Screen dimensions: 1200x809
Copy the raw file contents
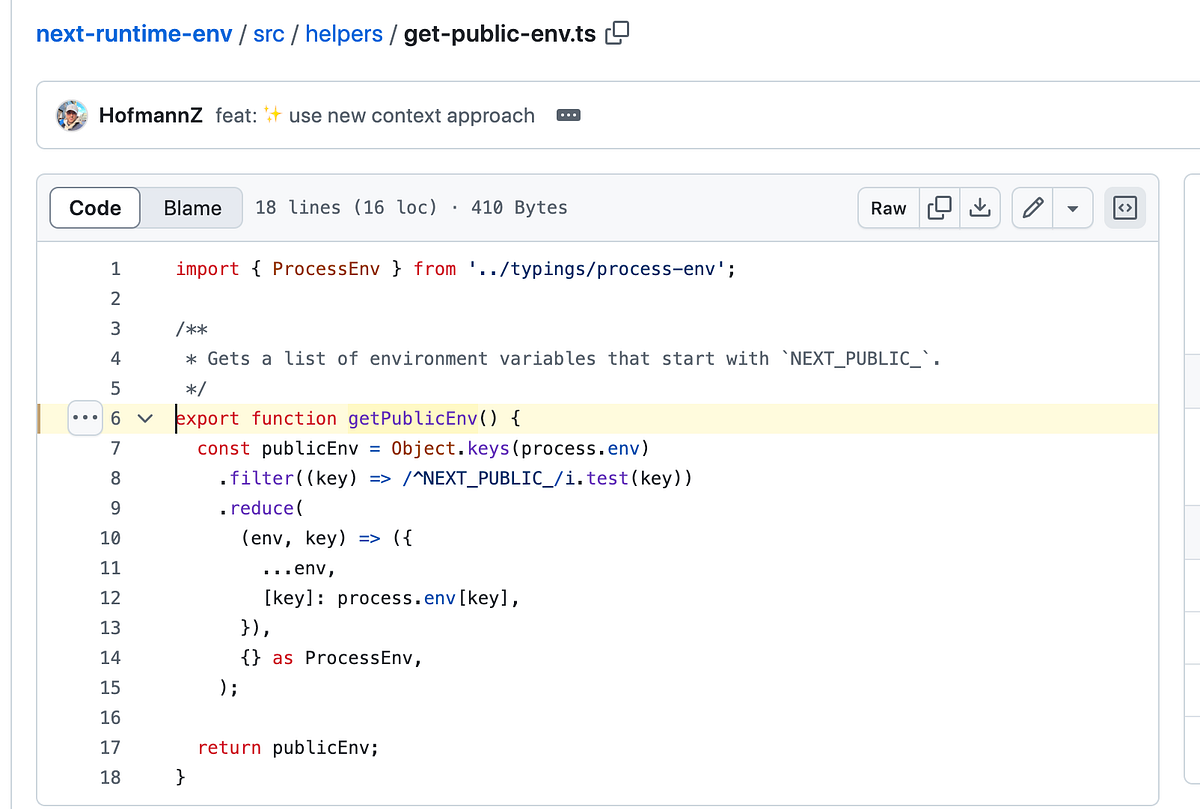(x=939, y=208)
